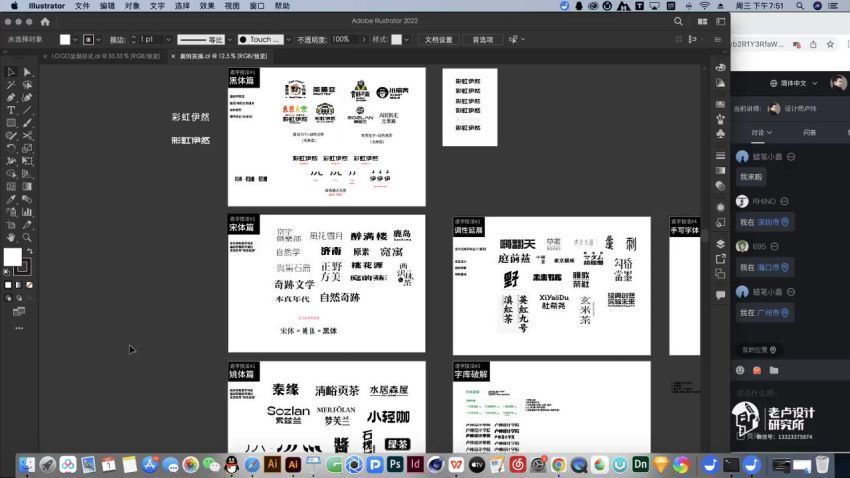Set paint mode to Gradient
Viewport: 850px width, 478px height.
click(18, 285)
